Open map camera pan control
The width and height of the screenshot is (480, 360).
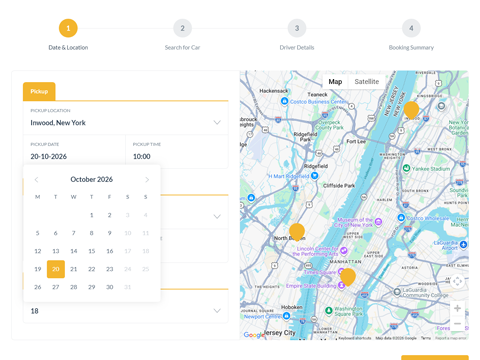coord(457,281)
